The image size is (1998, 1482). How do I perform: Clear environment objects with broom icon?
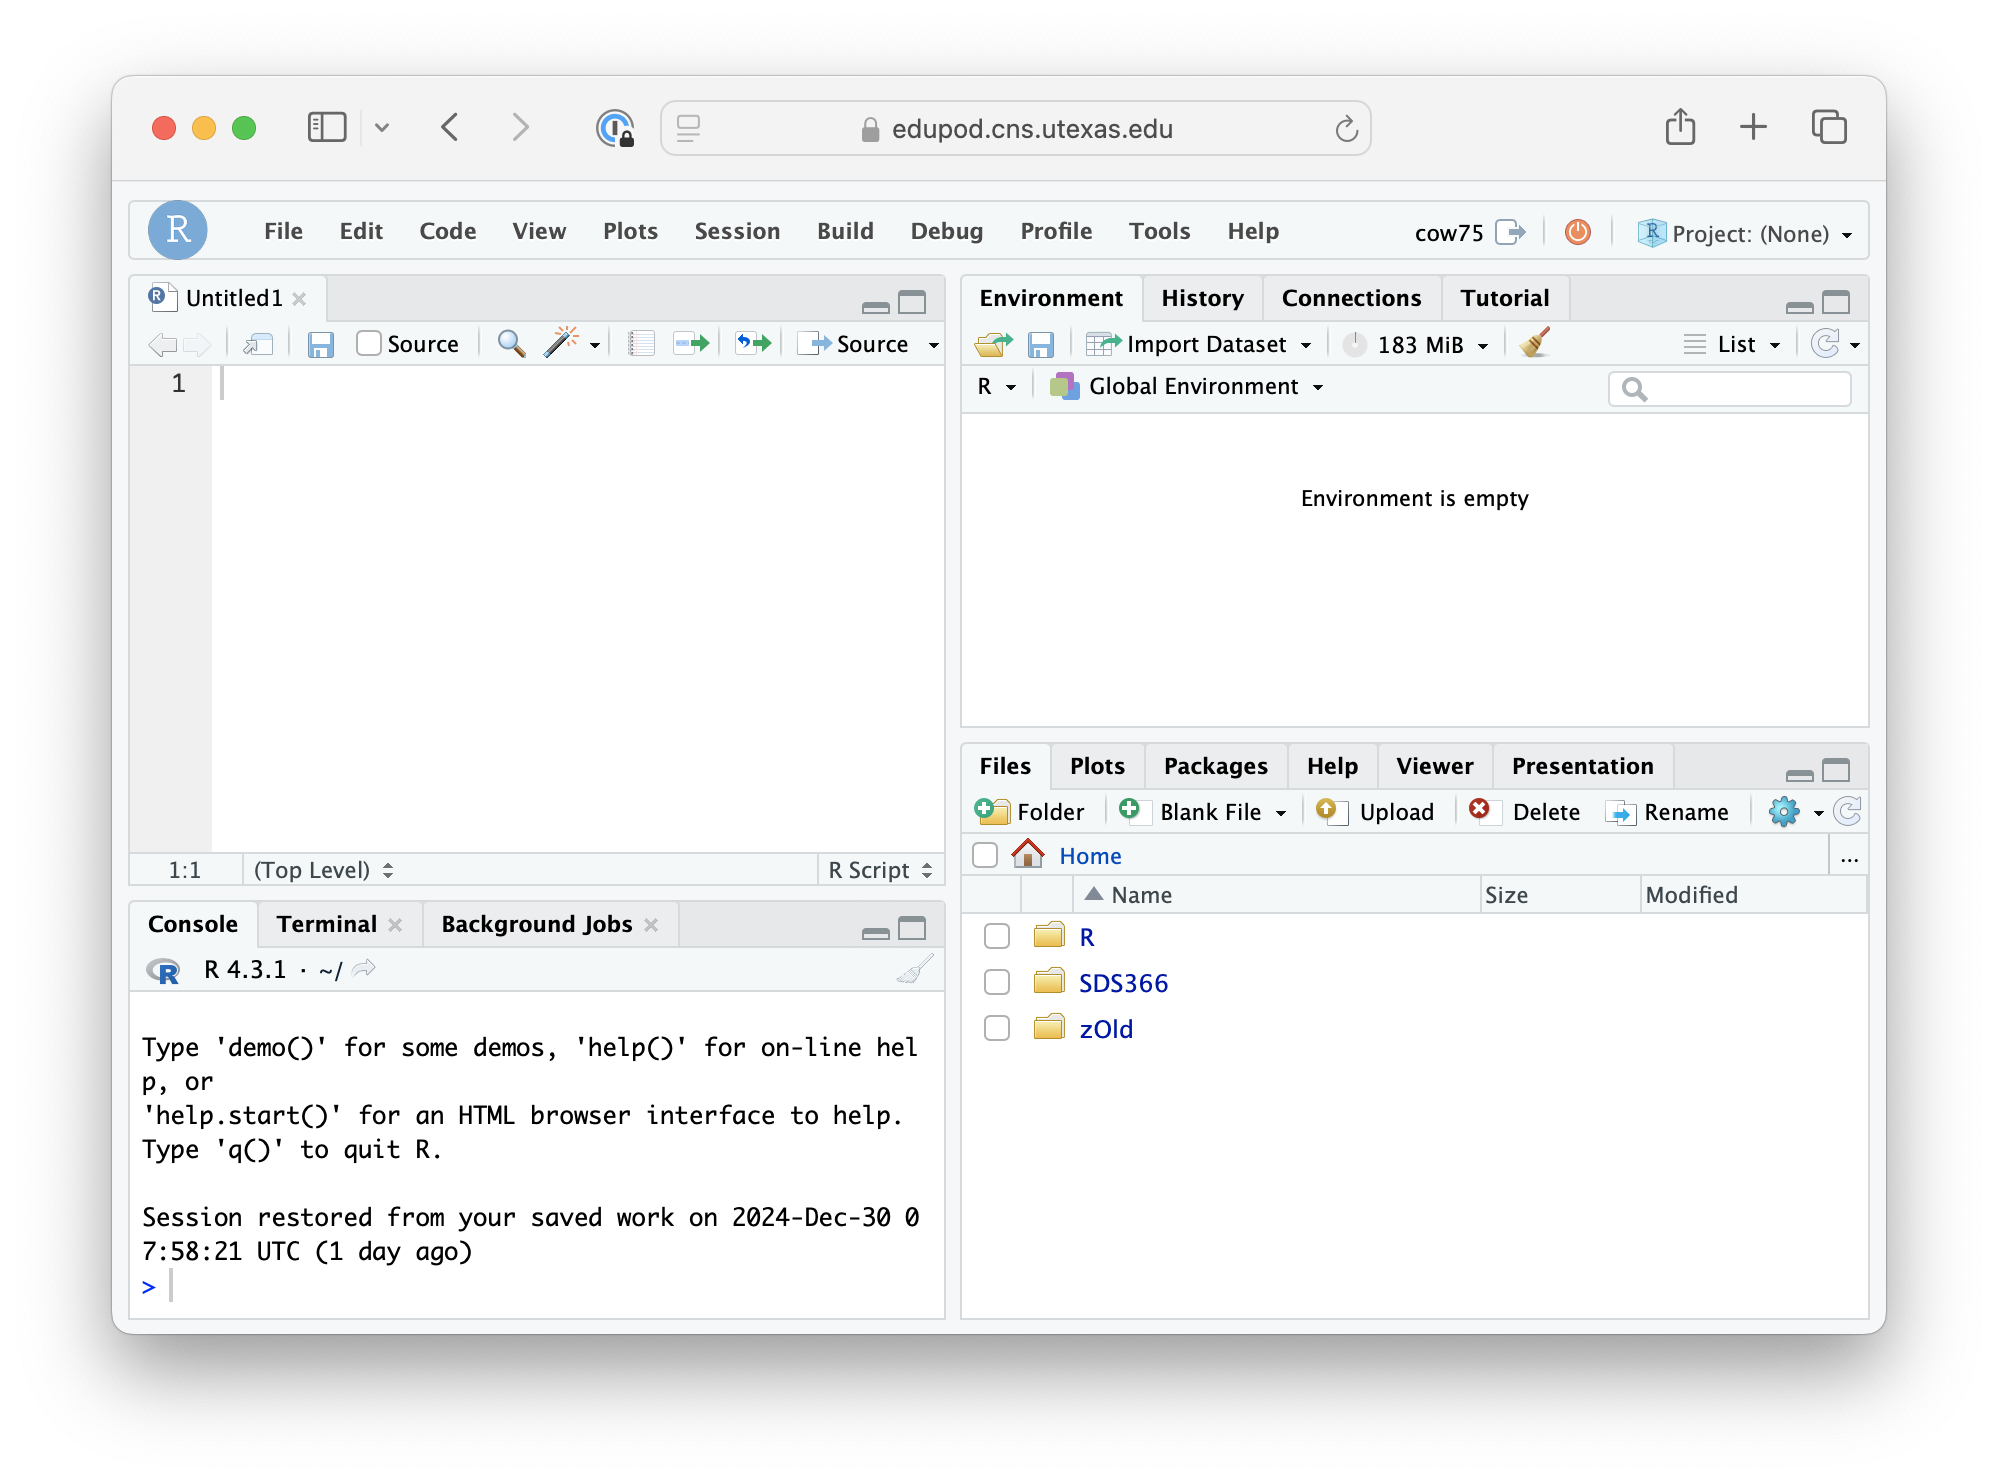point(1534,344)
